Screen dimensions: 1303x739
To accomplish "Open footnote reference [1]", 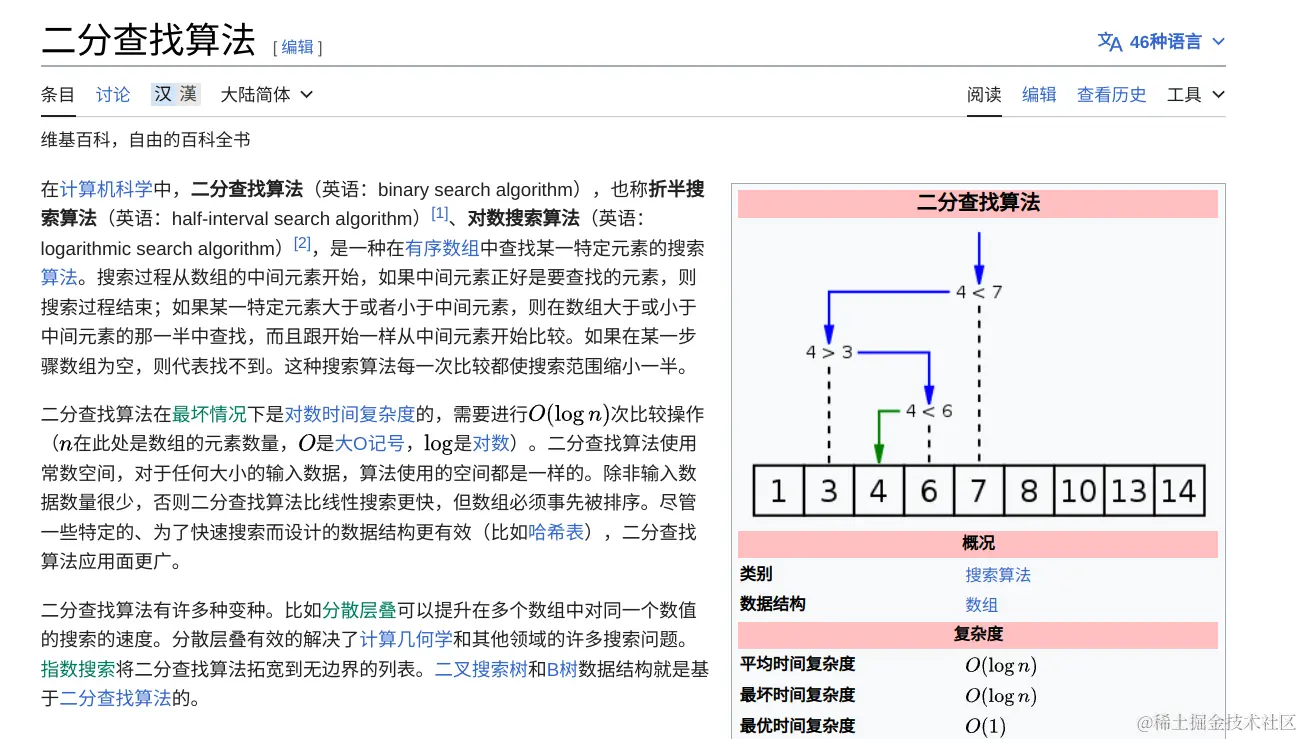I will pyautogui.click(x=440, y=213).
